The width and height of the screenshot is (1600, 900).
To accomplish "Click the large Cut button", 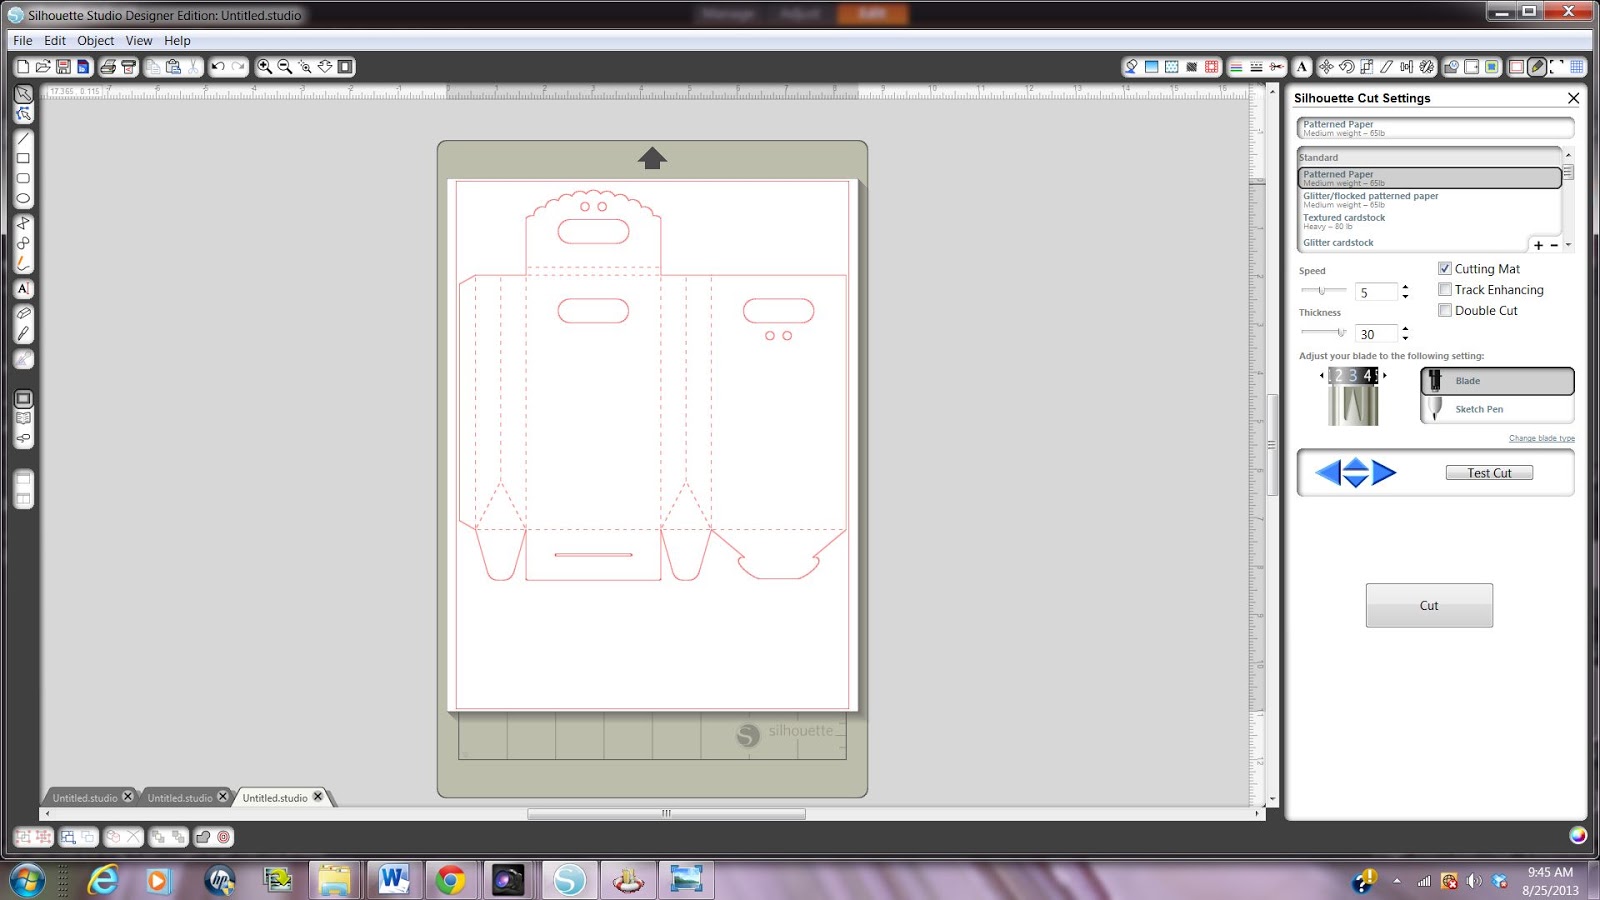I will pos(1429,605).
